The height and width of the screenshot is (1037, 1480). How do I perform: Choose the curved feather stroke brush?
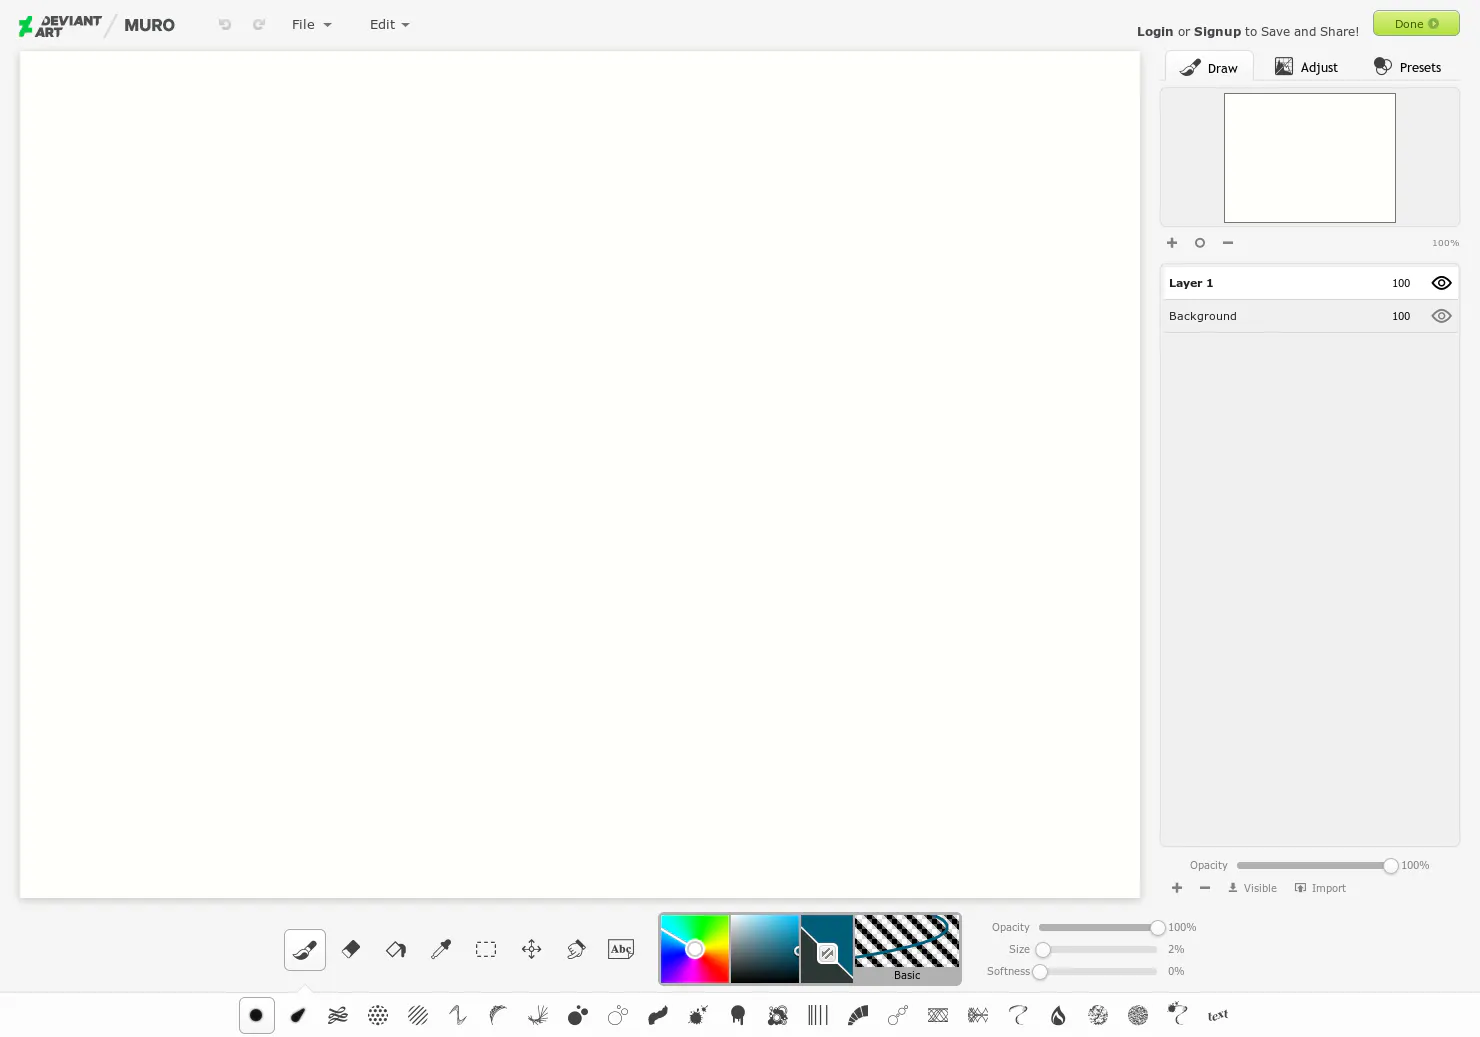point(498,1015)
